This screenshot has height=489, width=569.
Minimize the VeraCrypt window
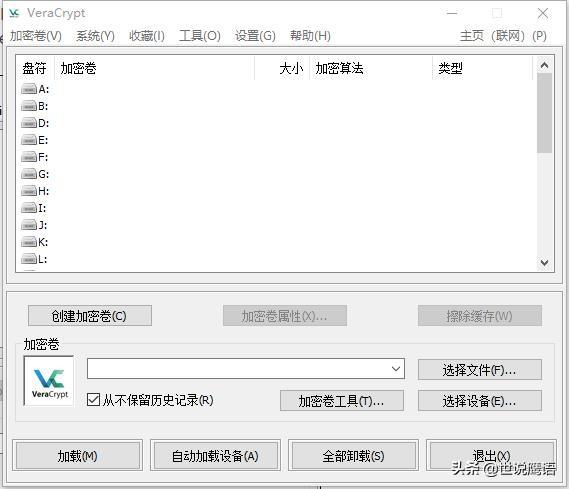click(452, 13)
